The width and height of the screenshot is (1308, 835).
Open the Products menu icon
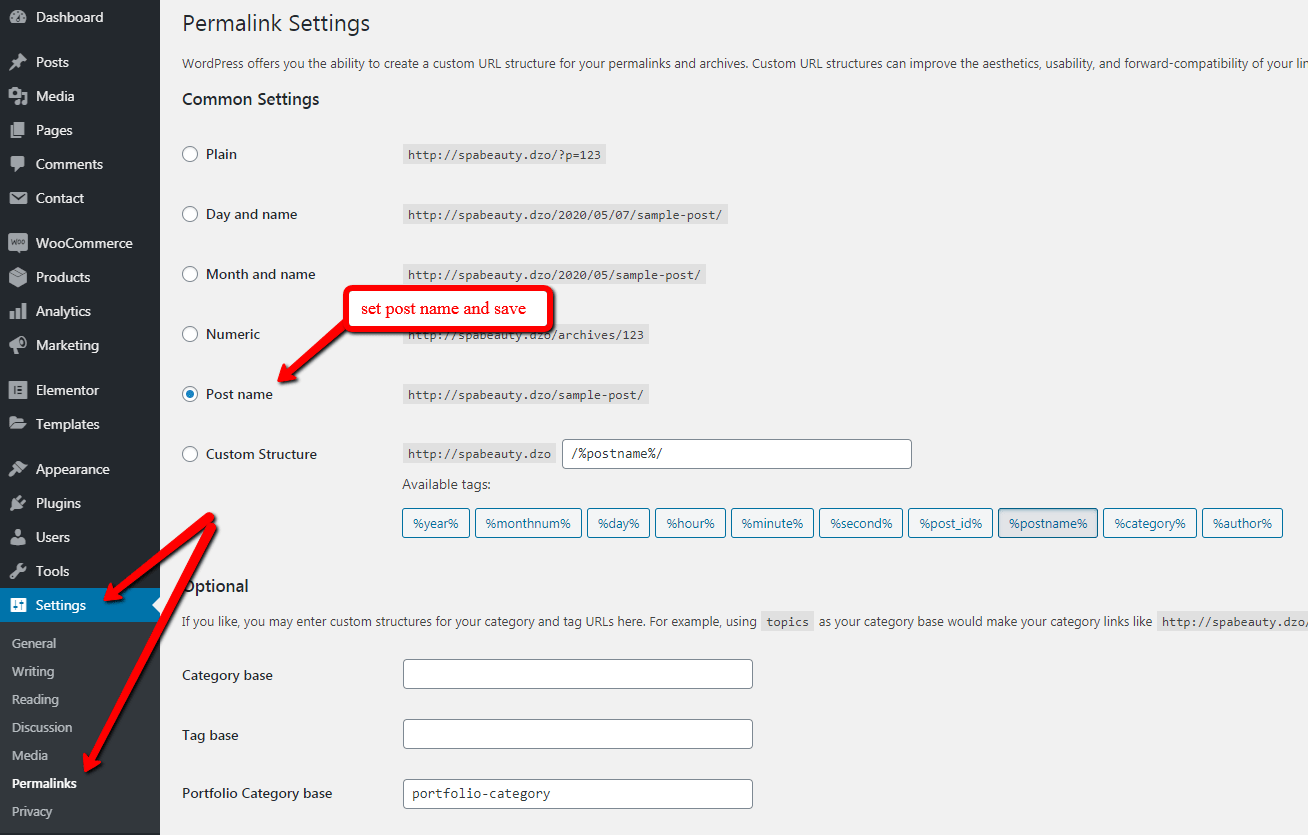click(16, 277)
